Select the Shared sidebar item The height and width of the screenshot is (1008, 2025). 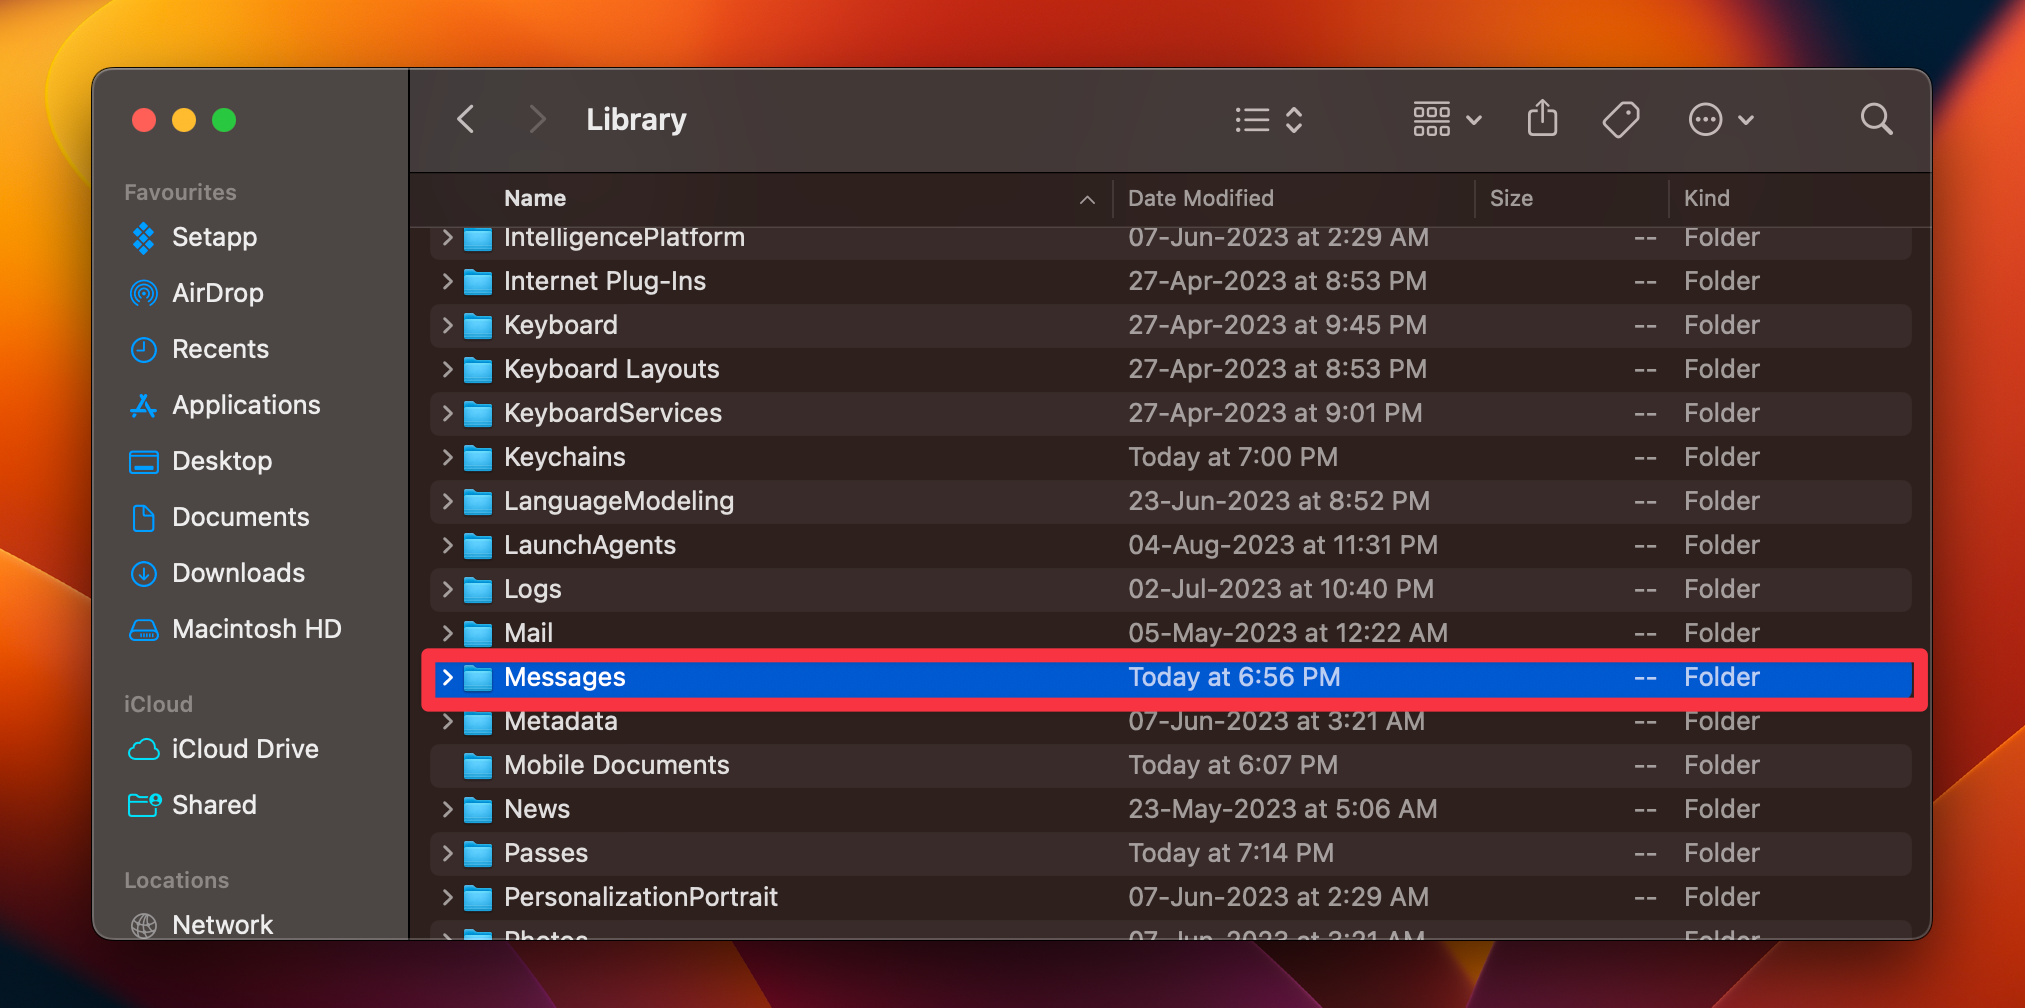tap(193, 805)
